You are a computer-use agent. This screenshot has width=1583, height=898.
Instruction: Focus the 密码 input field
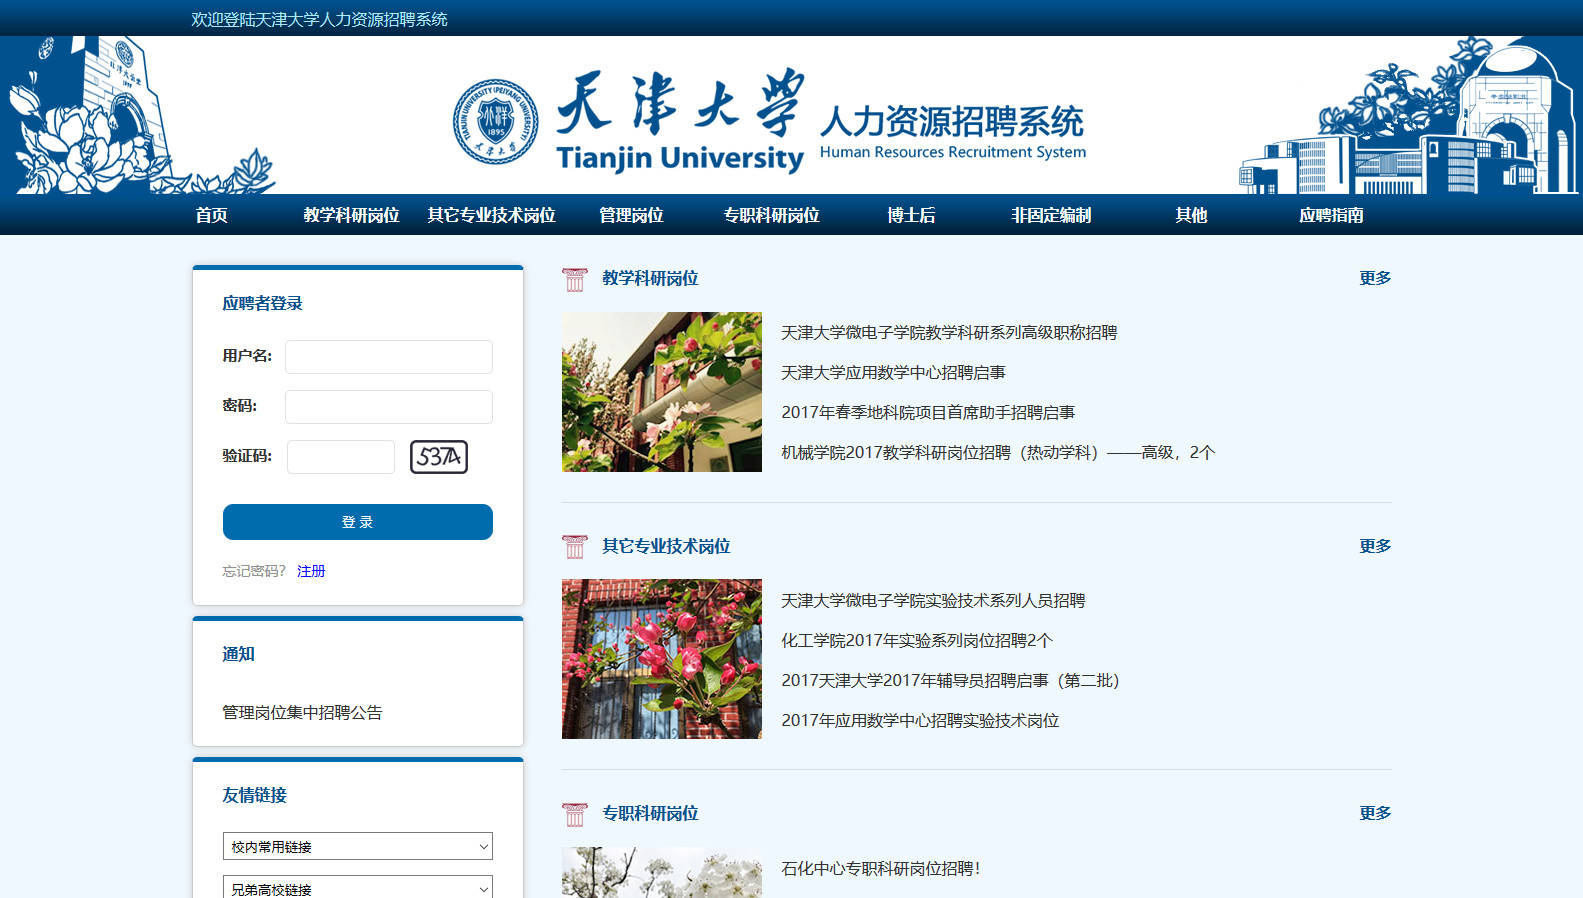coord(389,407)
